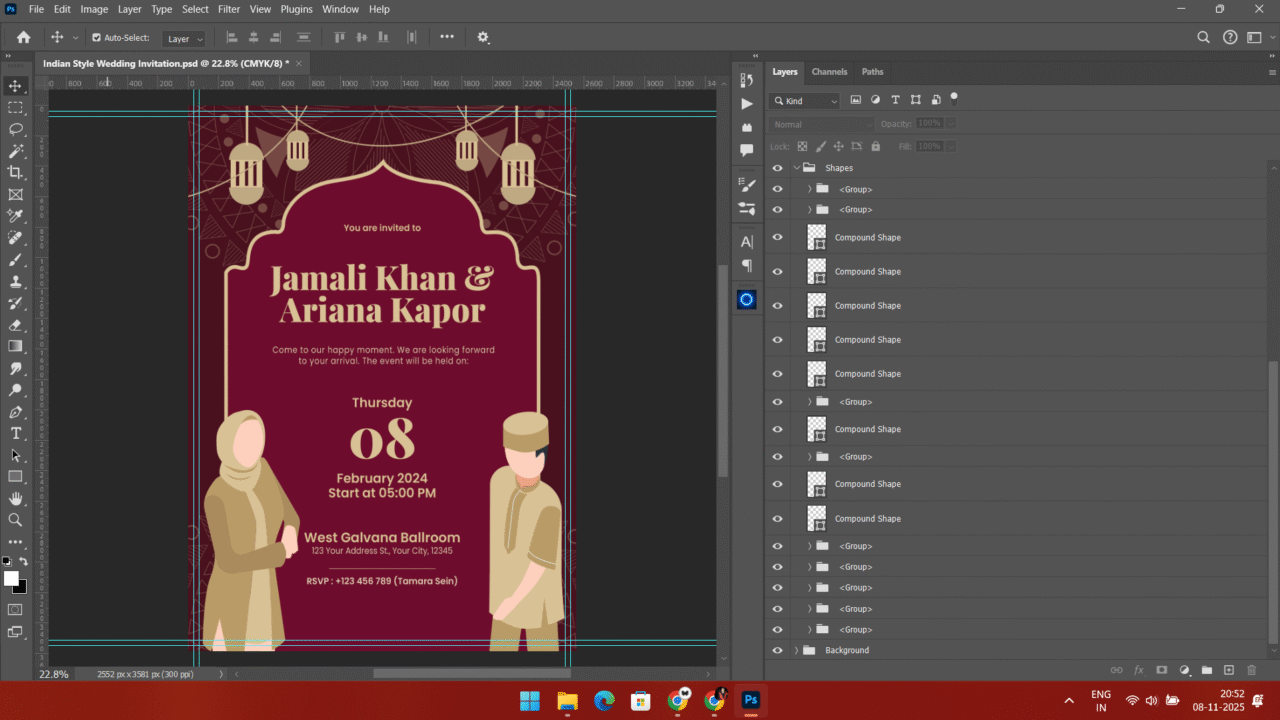Click the foreground color swatch
This screenshot has width=1280, height=720.
tap(11, 579)
